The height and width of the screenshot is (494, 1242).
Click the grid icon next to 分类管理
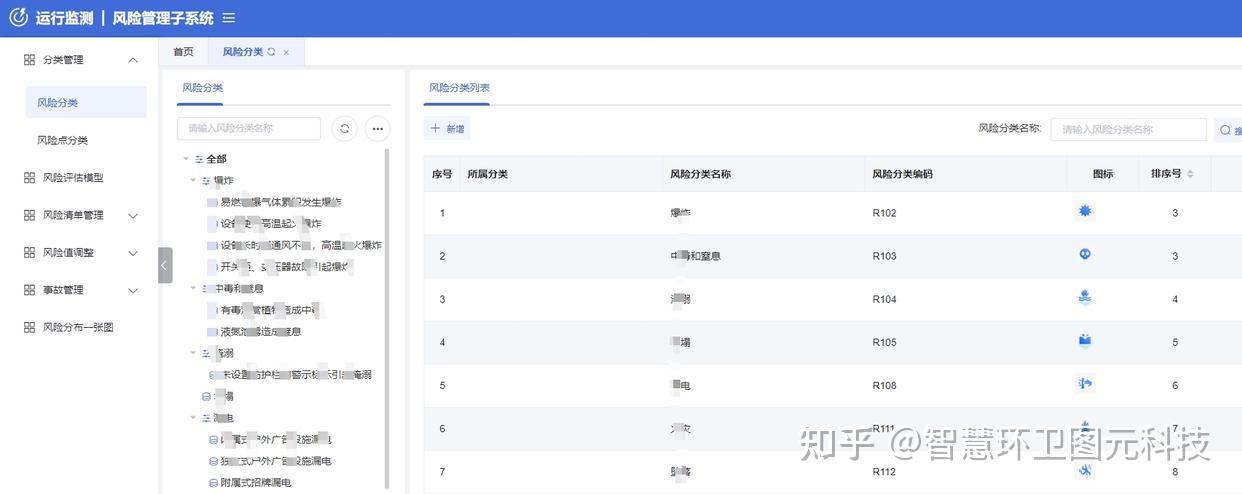coord(29,60)
